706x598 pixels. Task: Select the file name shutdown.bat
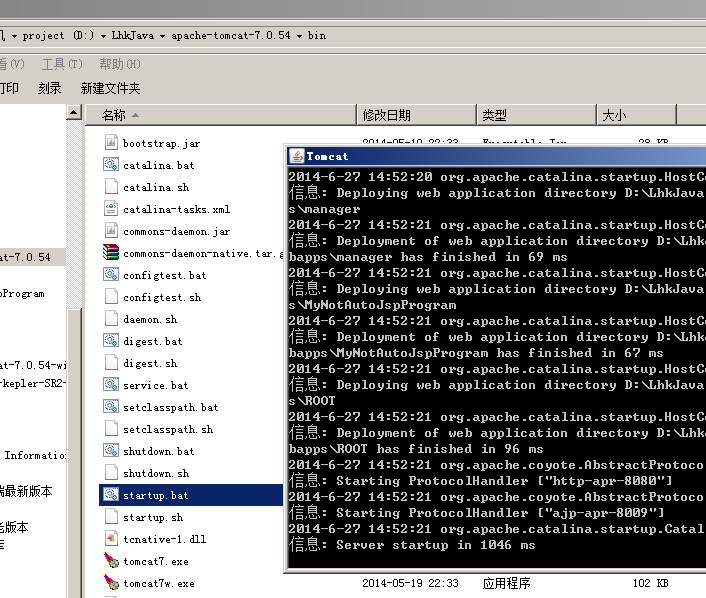tap(158, 451)
